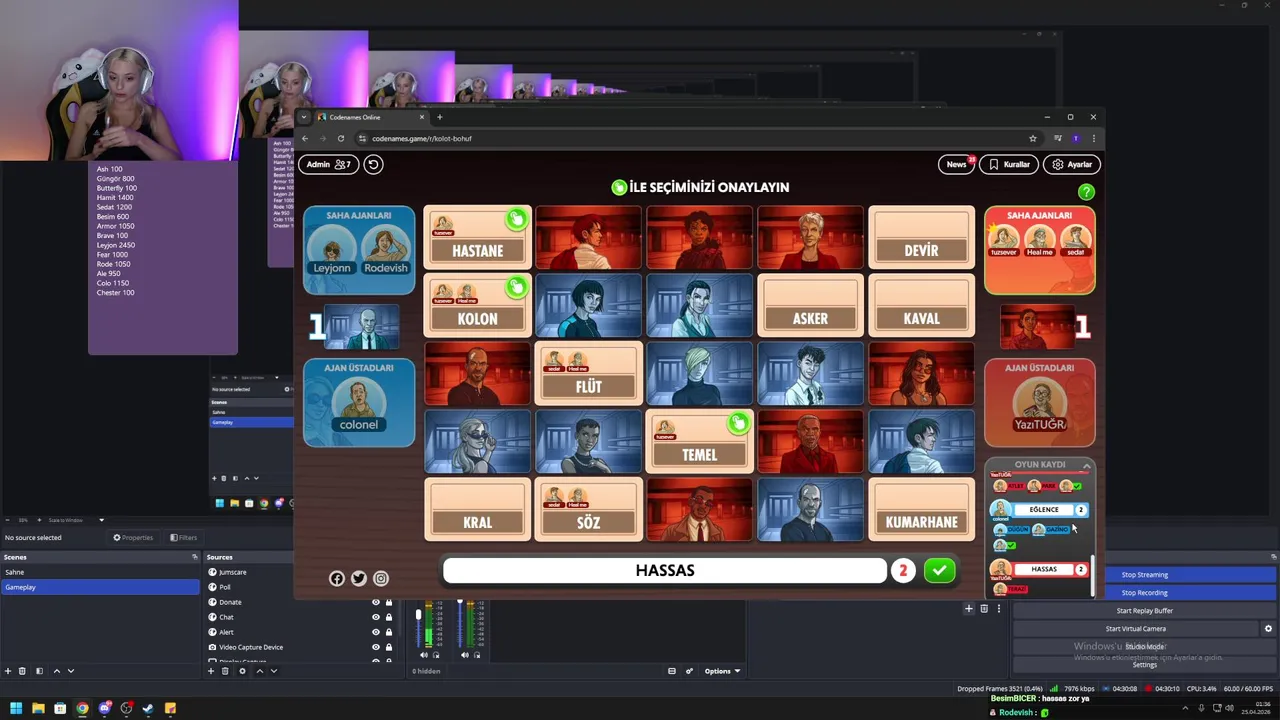The image size is (1280, 720).
Task: Click the green checkmark to submit clue
Action: coord(939,570)
